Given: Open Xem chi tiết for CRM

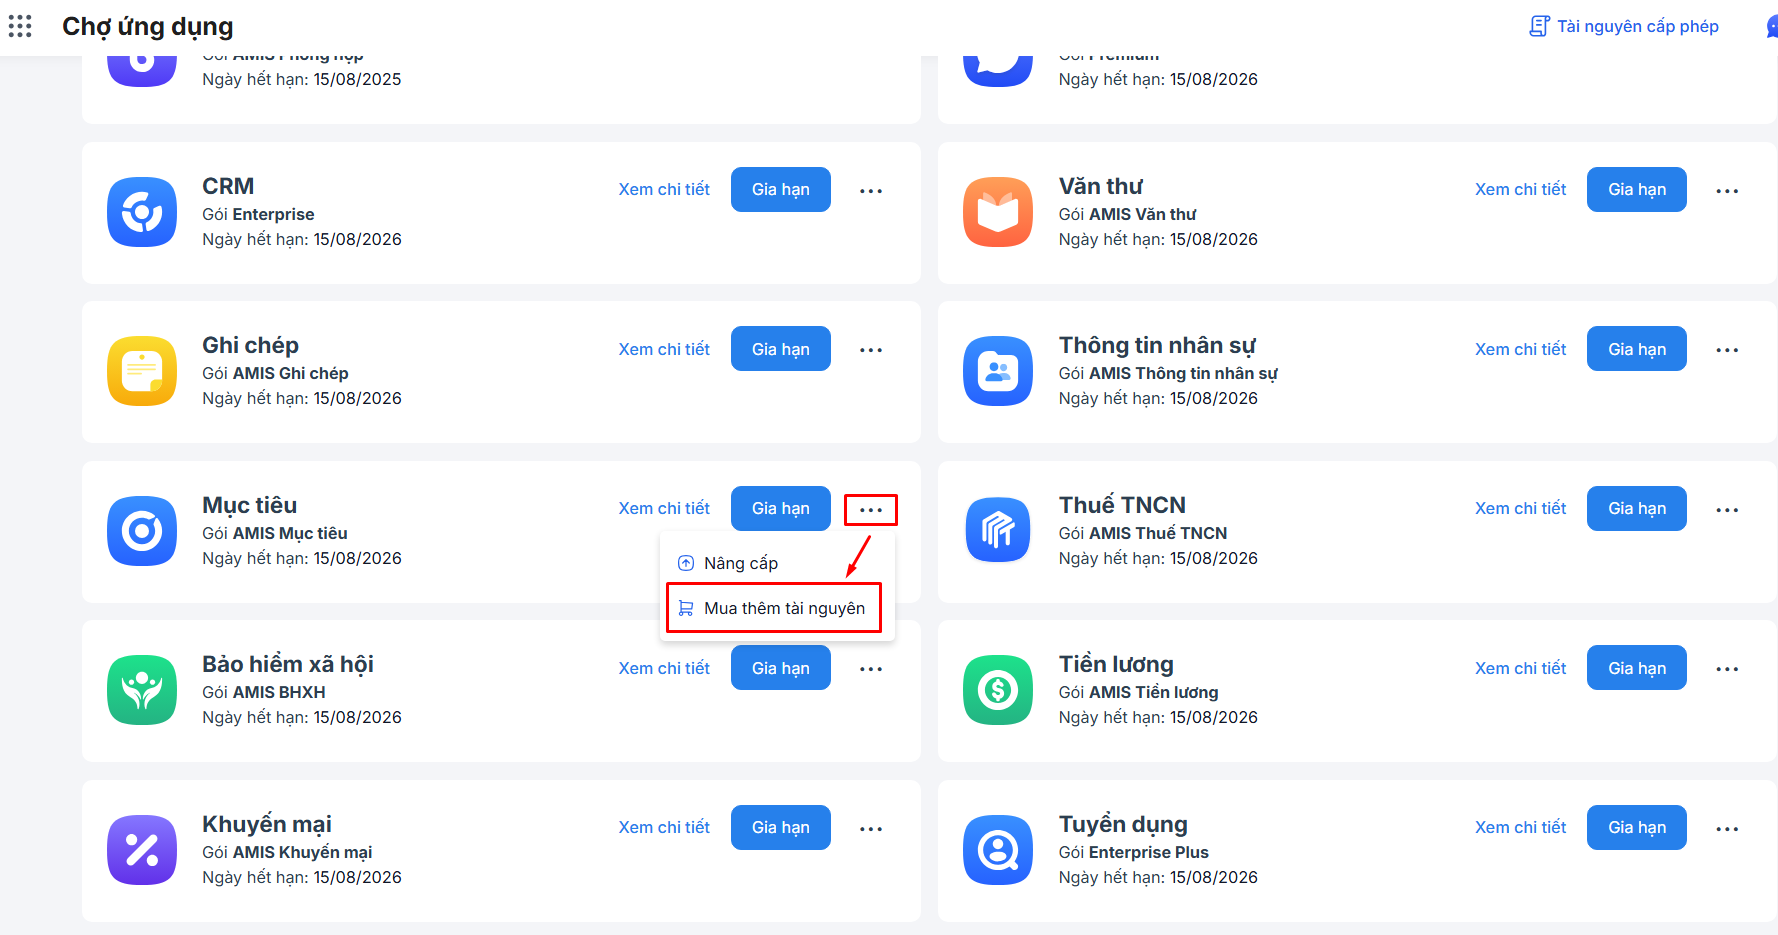Looking at the screenshot, I should coord(664,189).
